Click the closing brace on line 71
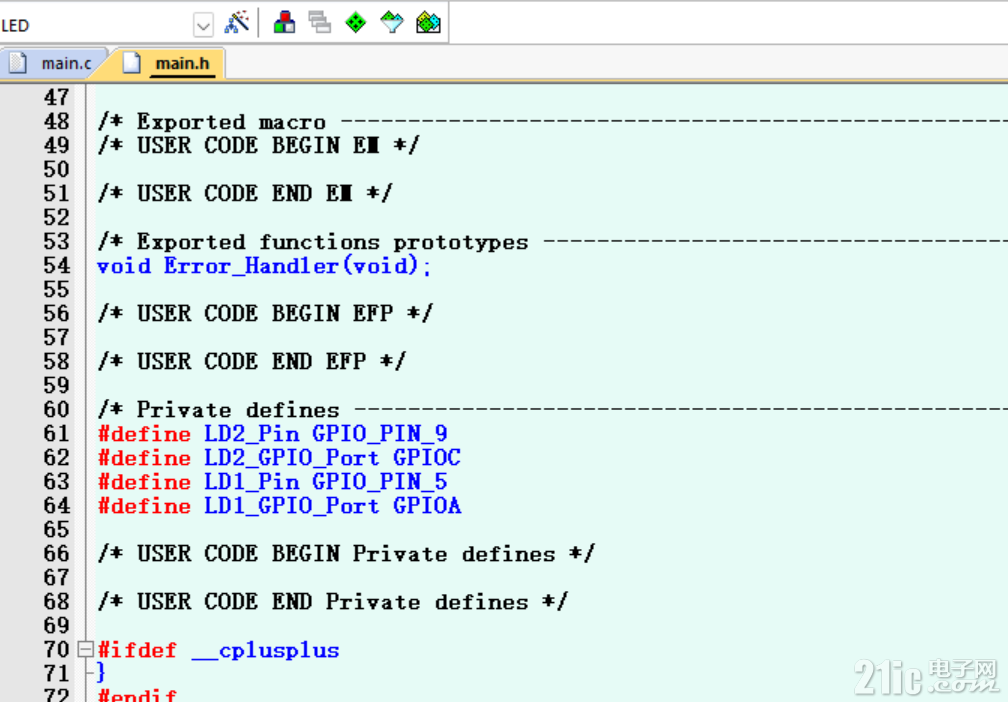The image size is (1008, 702). click(x=100, y=673)
